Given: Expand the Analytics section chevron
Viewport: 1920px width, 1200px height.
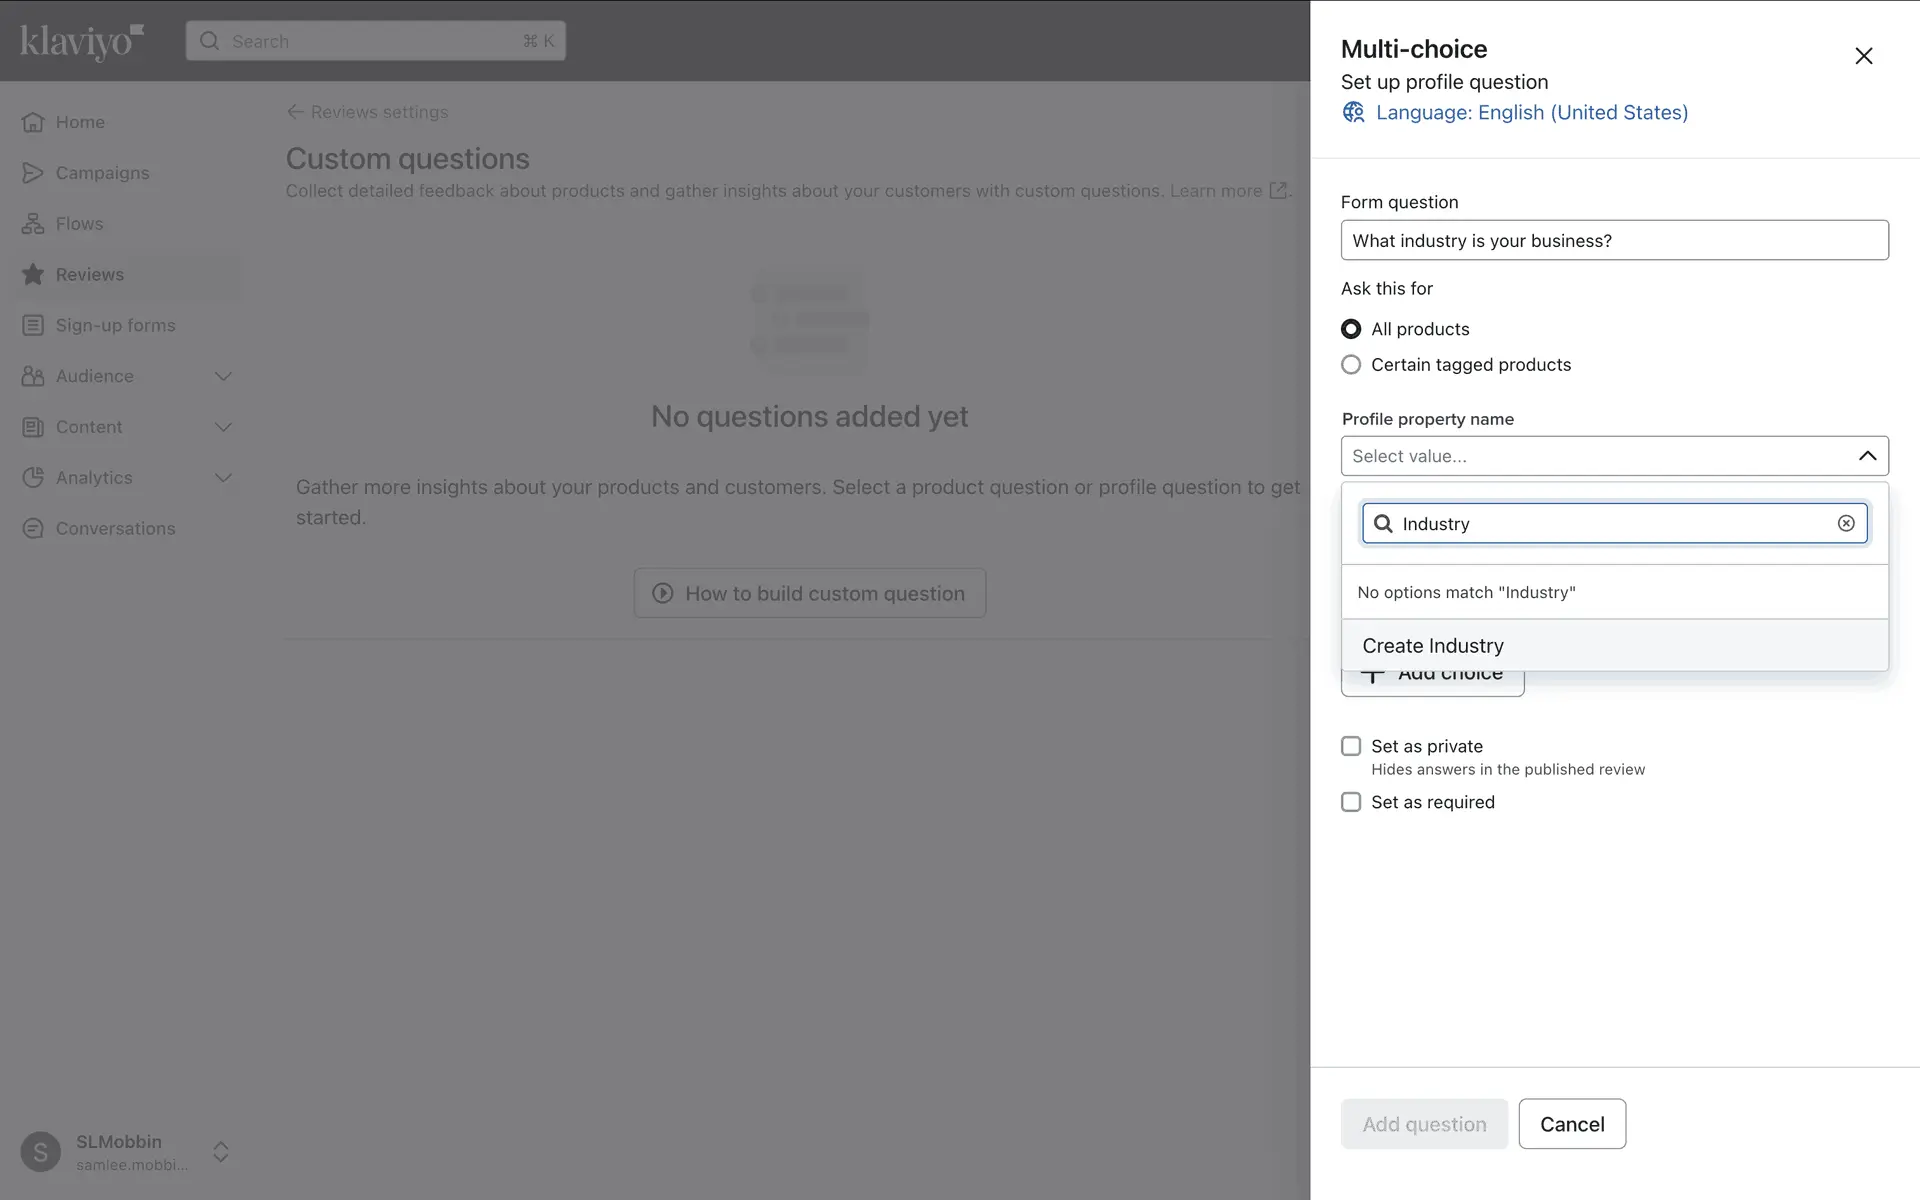Looking at the screenshot, I should (x=223, y=478).
